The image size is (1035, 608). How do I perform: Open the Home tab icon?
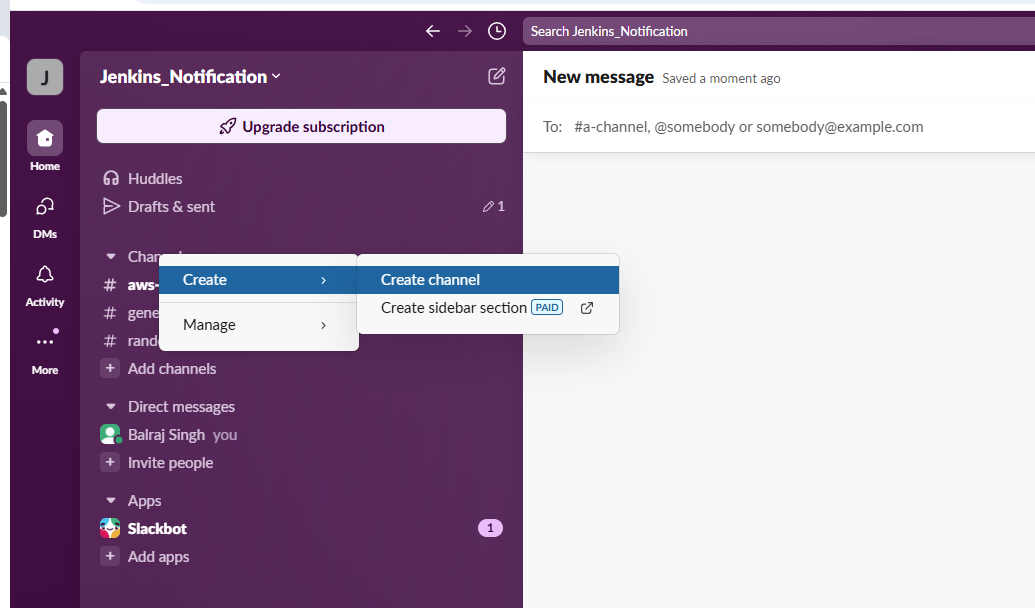click(x=45, y=138)
